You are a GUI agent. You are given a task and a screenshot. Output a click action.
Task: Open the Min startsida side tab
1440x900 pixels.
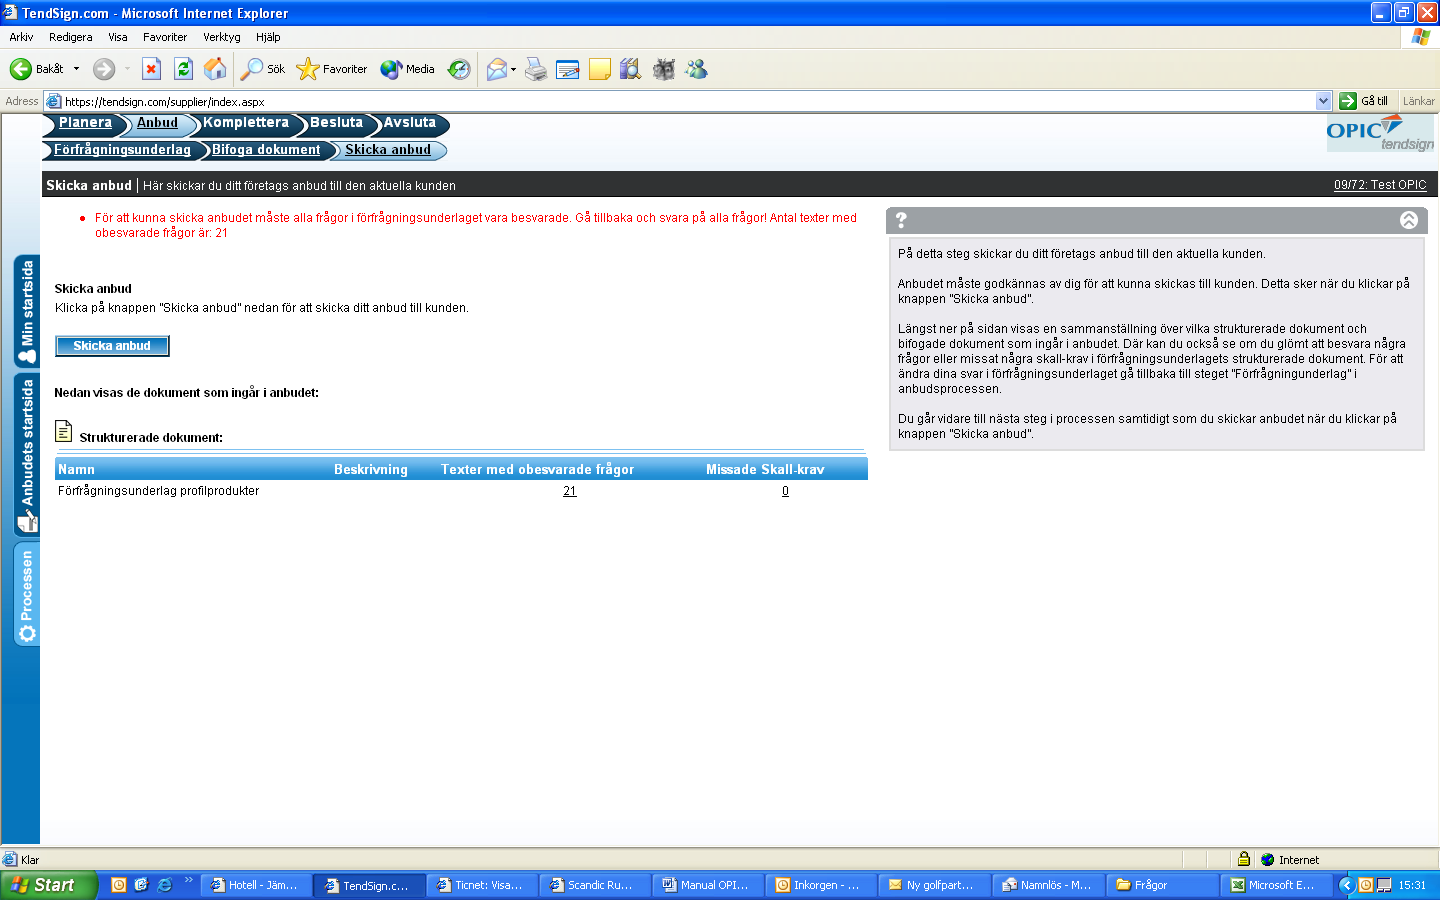(27, 312)
